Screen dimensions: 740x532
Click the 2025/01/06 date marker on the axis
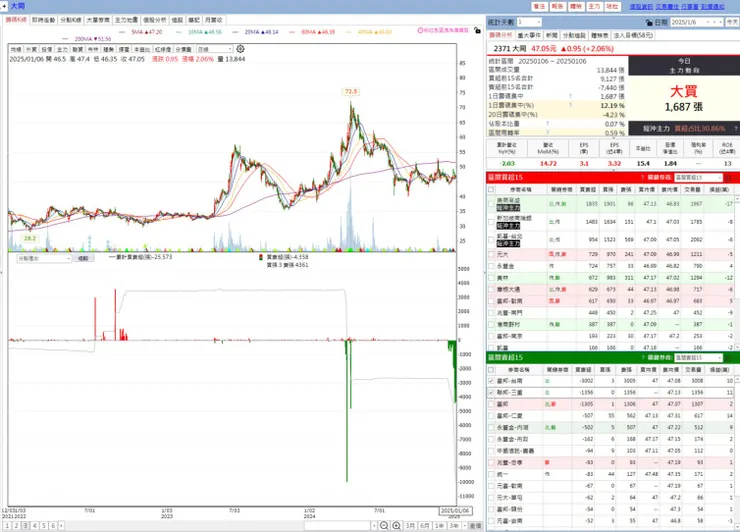click(455, 511)
